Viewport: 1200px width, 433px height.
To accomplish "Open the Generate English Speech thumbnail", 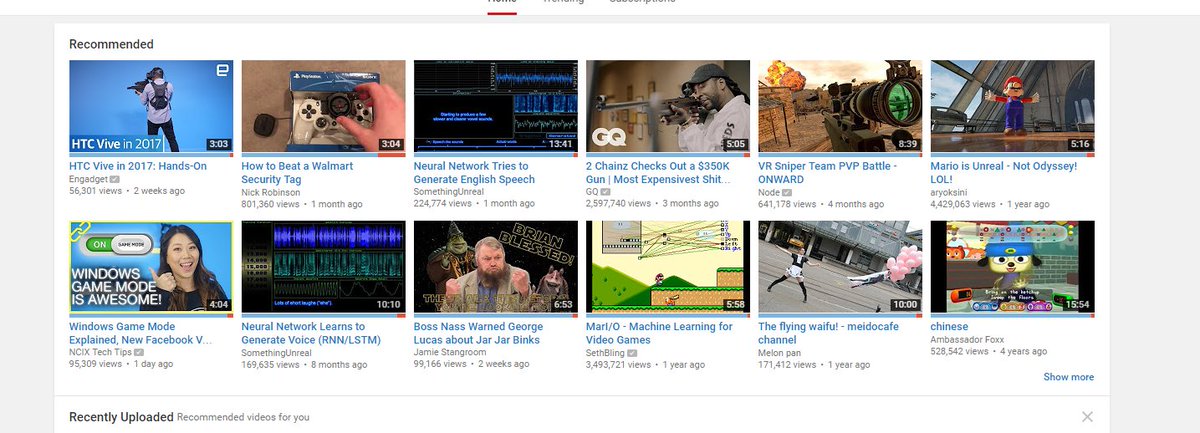I will [x=495, y=106].
